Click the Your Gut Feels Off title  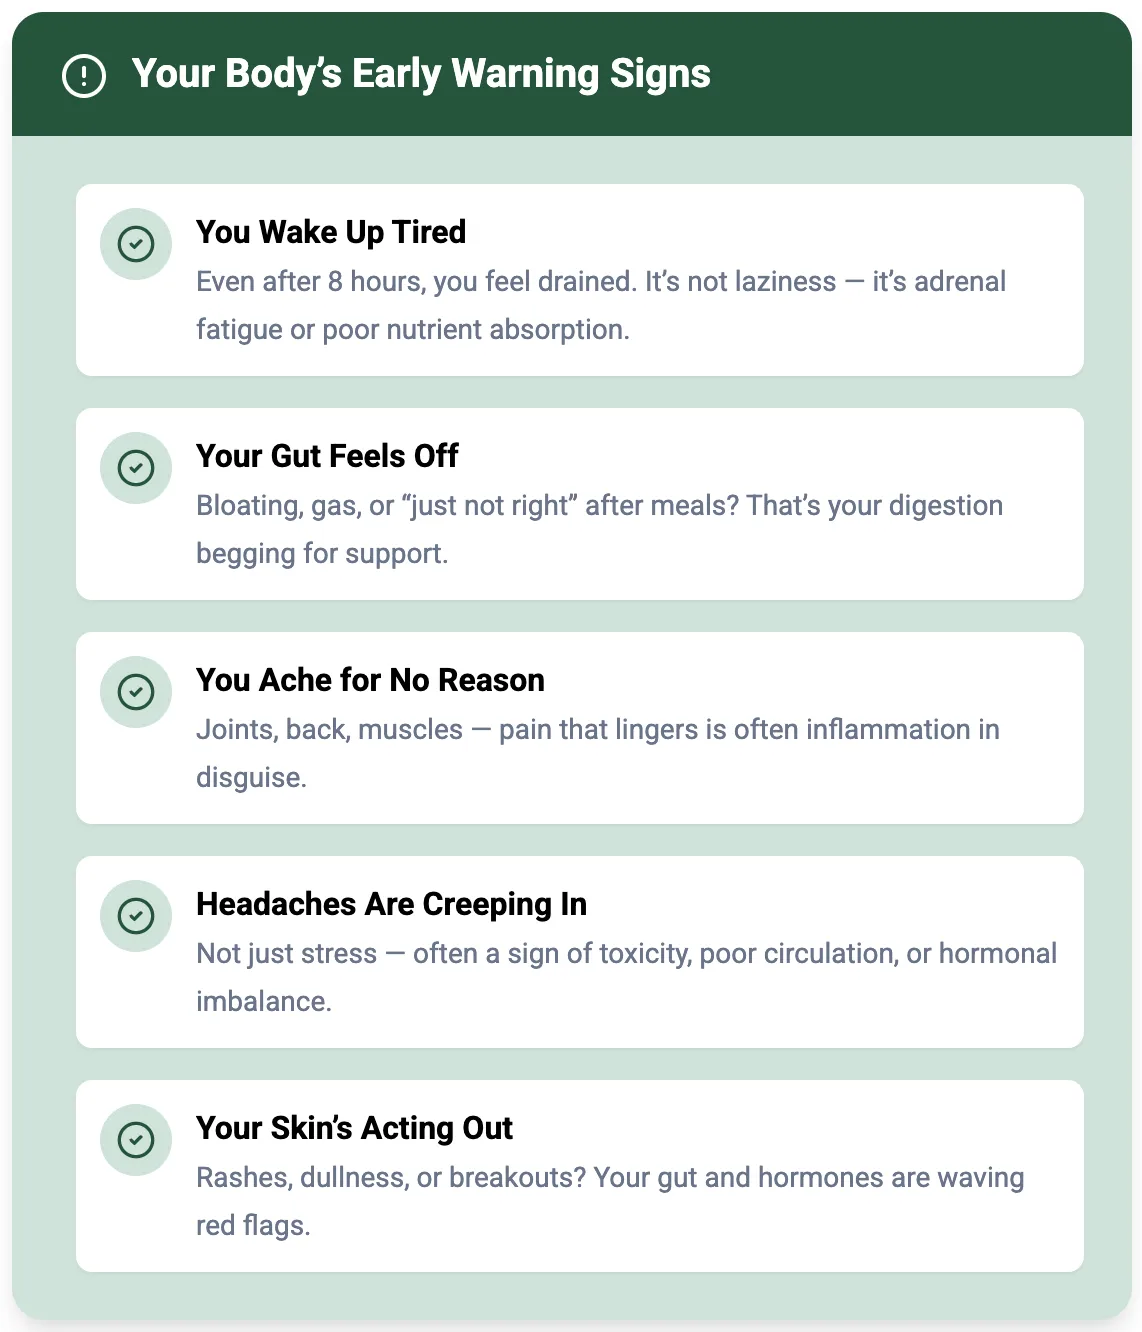(x=327, y=456)
